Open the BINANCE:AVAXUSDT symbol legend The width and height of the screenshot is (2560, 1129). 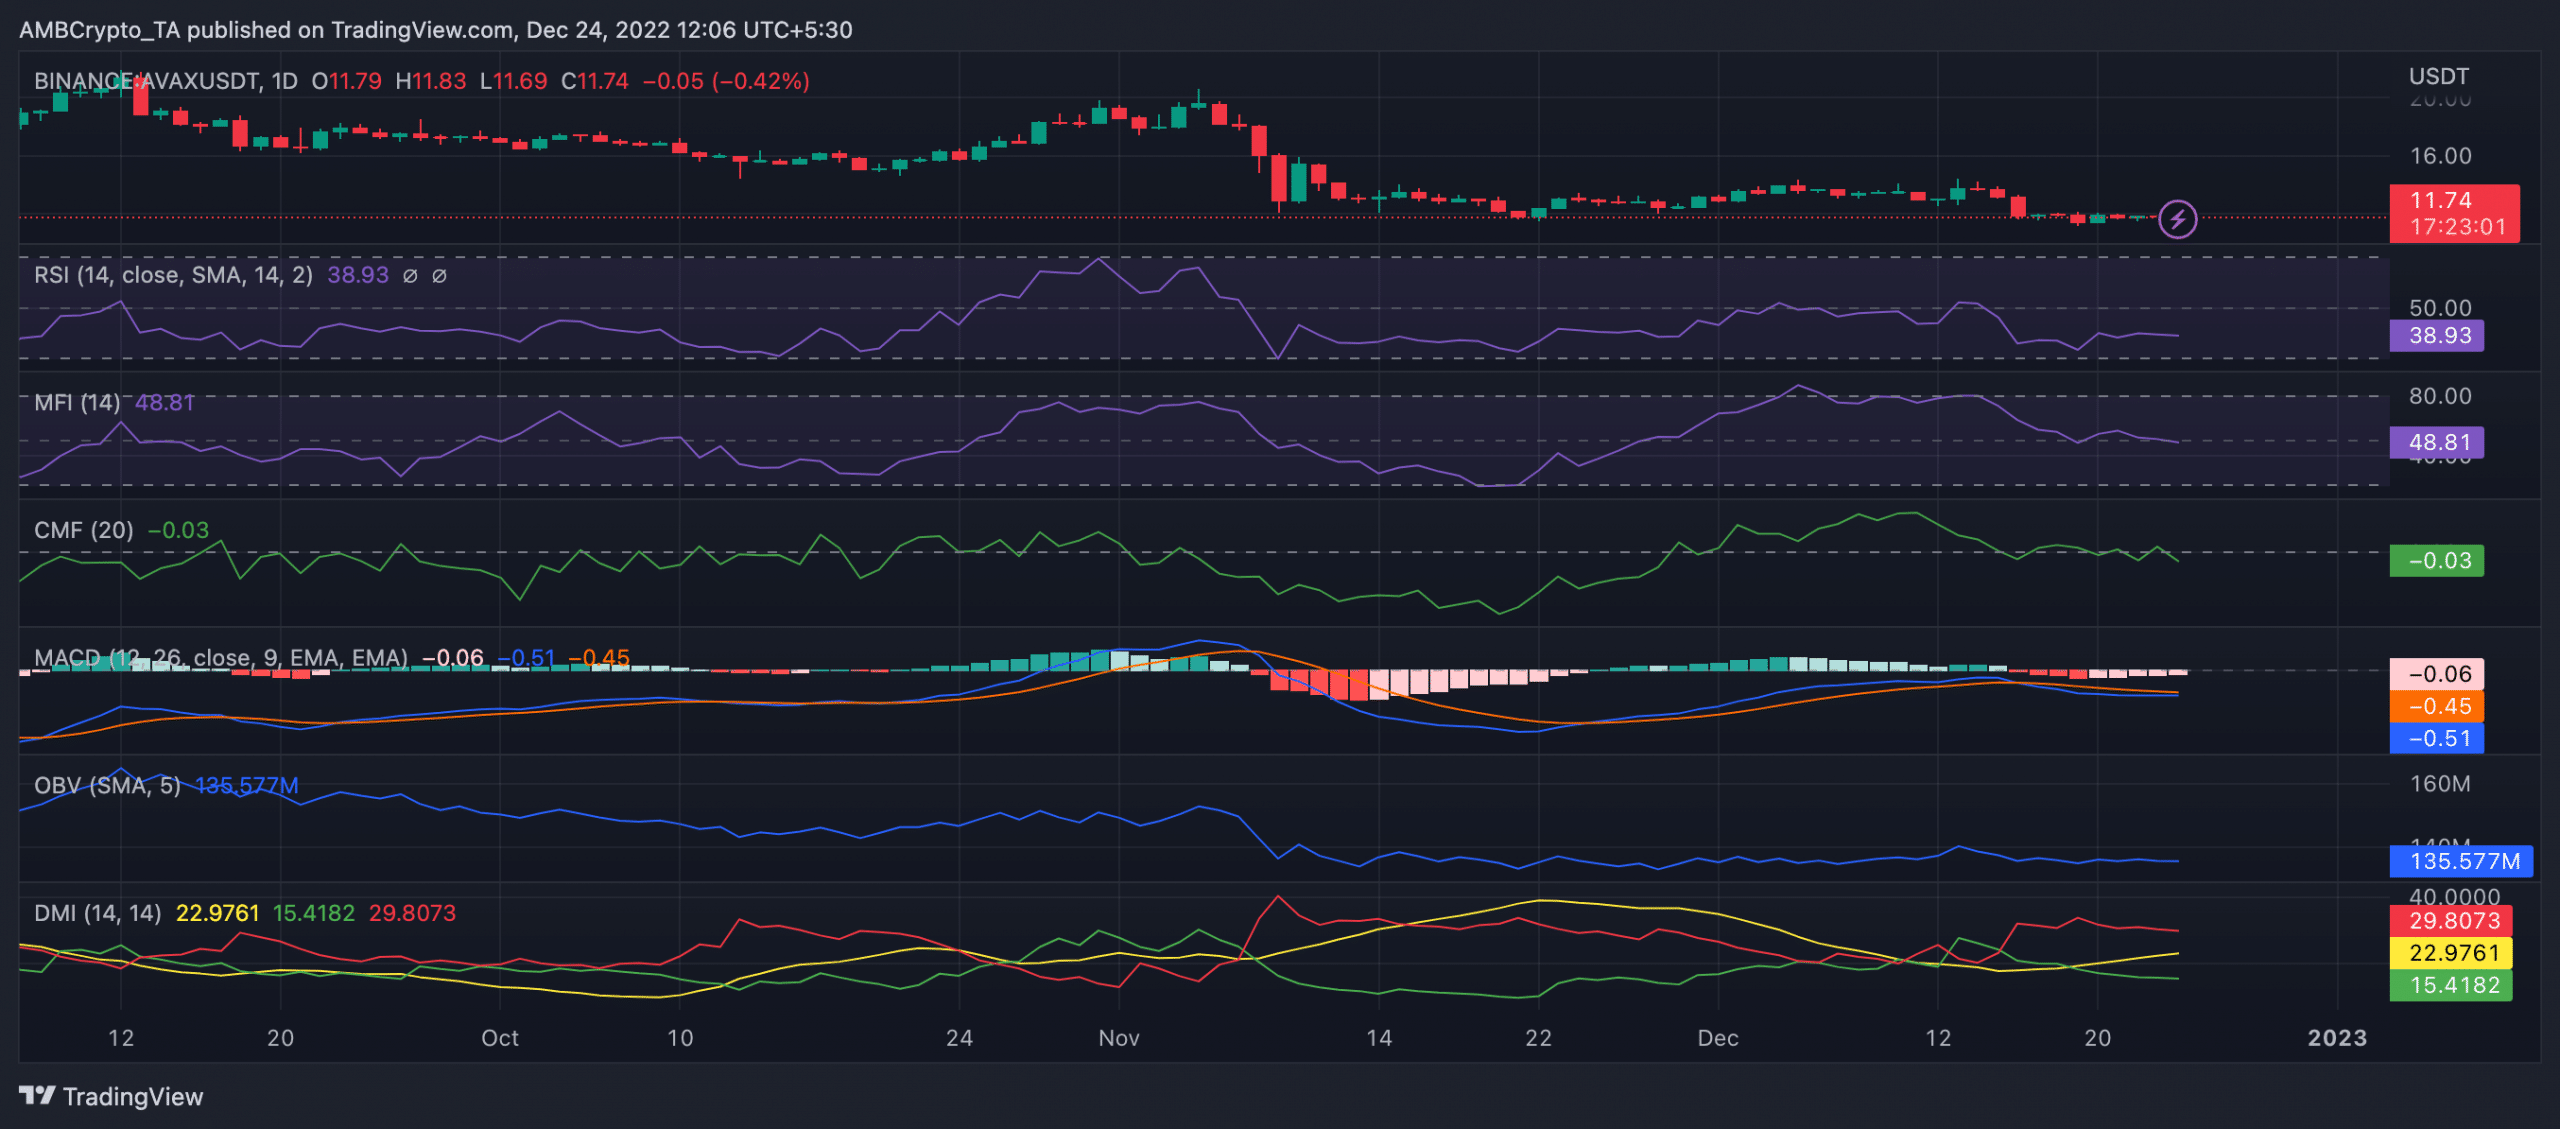click(166, 81)
